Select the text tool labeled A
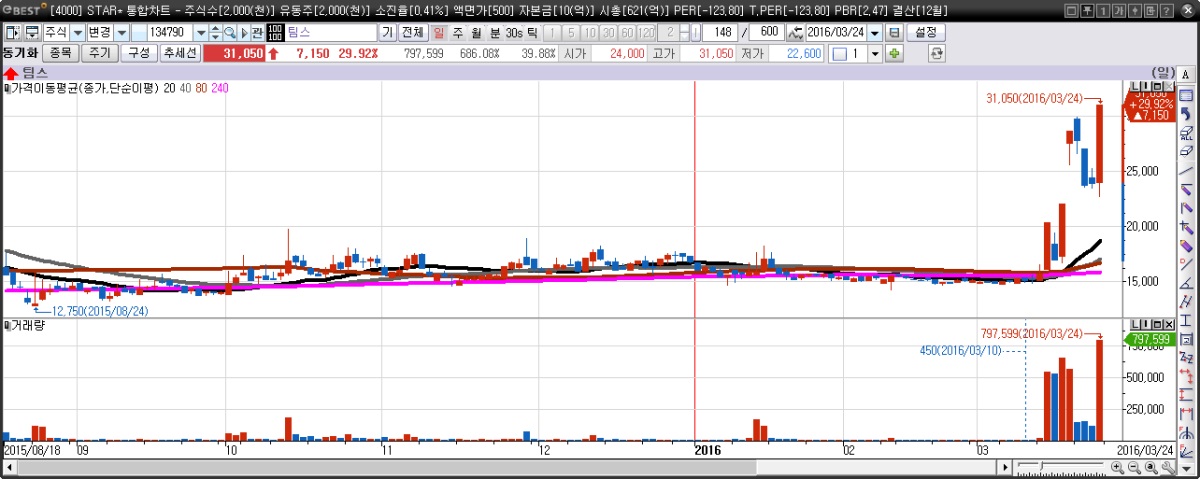The image size is (1200, 479). click(x=1186, y=76)
